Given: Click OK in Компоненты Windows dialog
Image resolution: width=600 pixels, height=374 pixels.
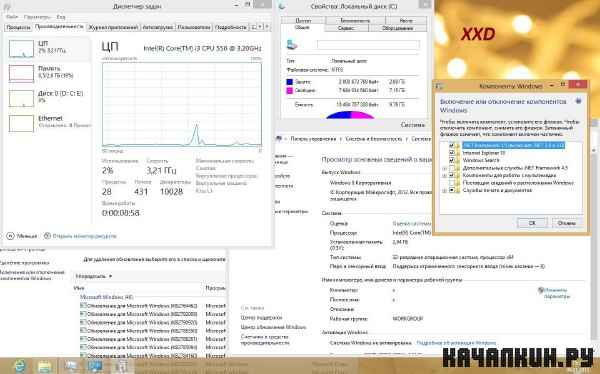Looking at the screenshot, I should (532, 223).
